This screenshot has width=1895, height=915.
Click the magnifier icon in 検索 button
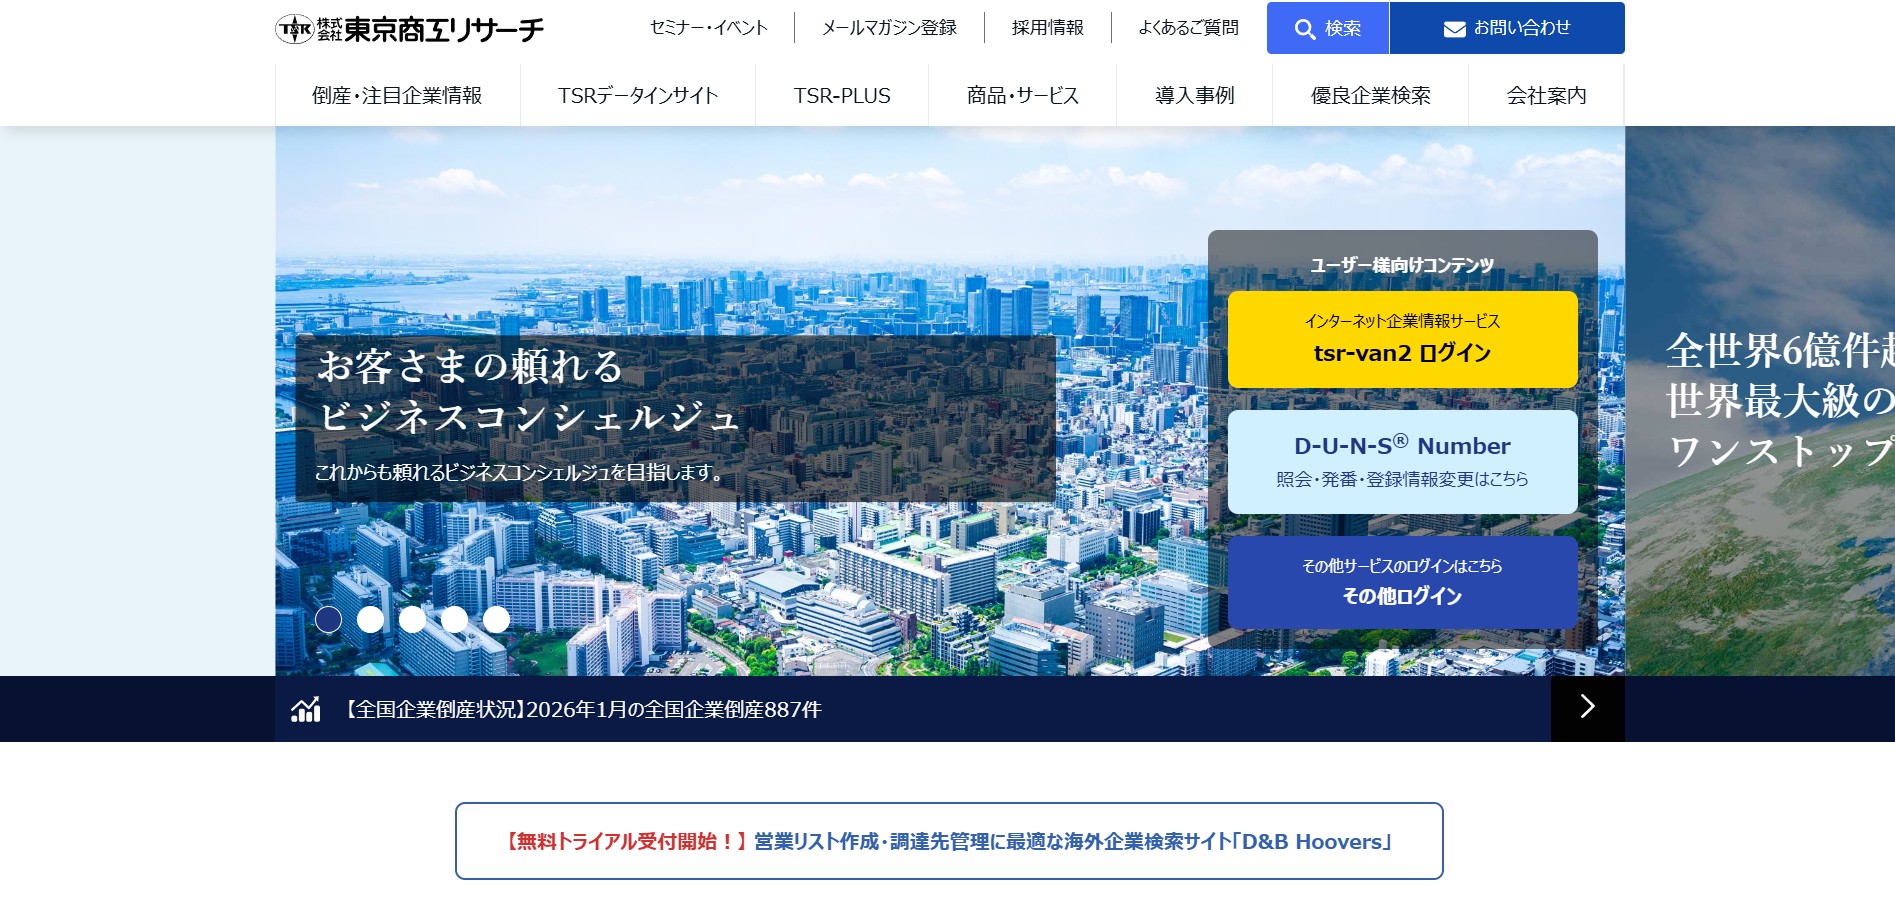[x=1304, y=29]
